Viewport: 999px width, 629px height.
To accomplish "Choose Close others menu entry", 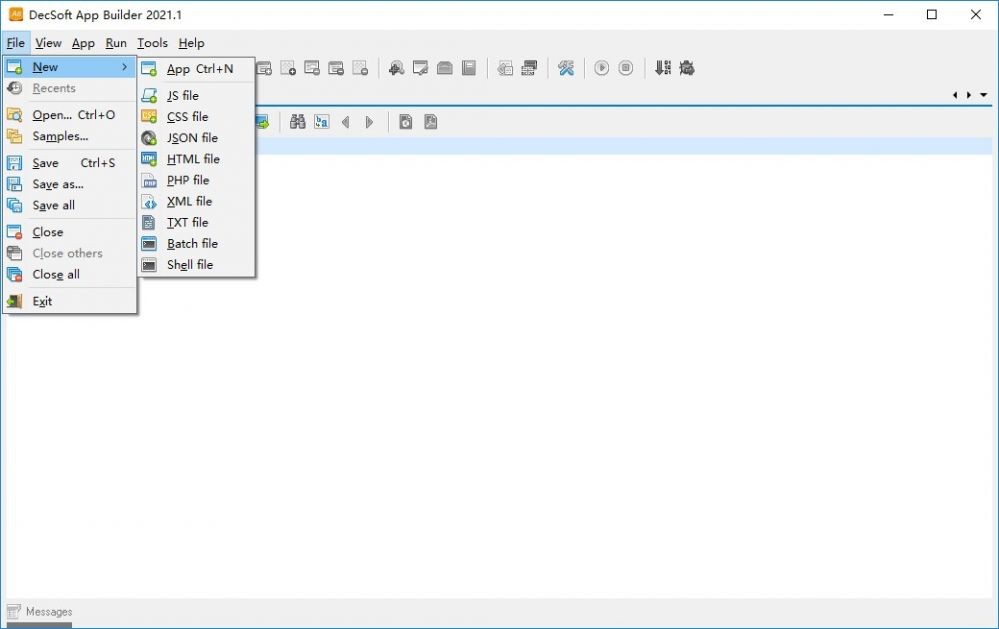I will (x=70, y=253).
